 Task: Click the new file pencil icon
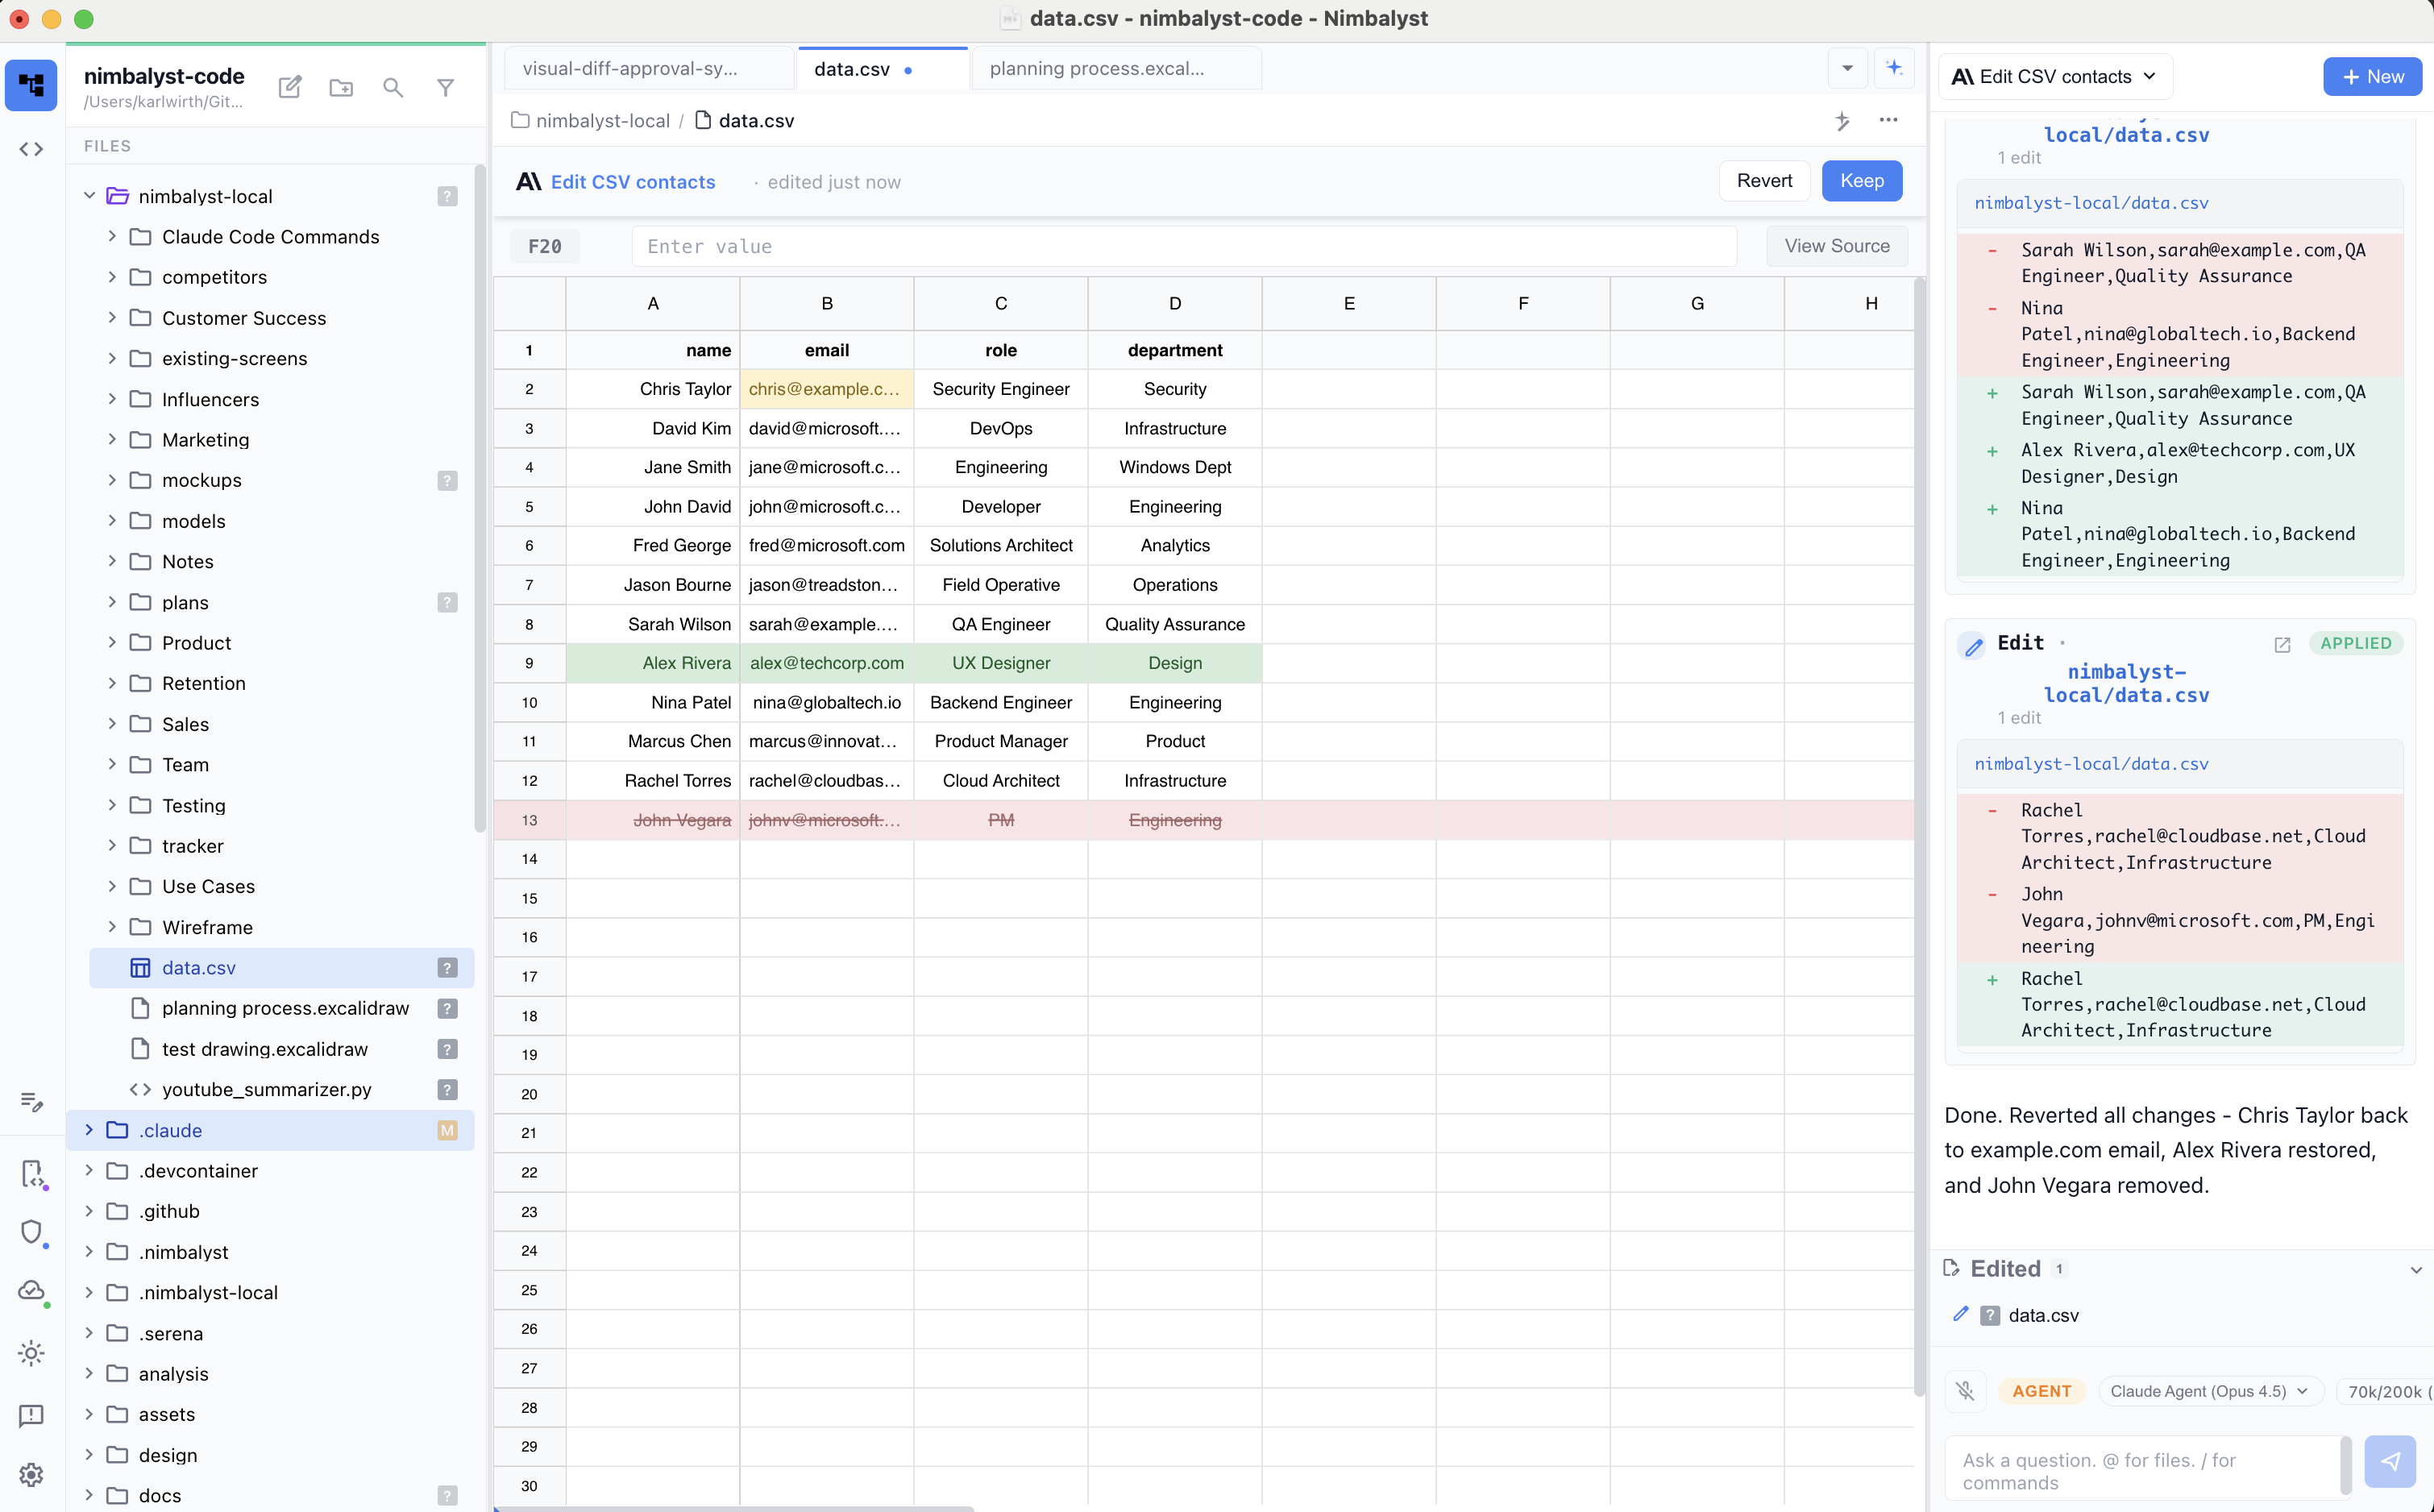[x=290, y=87]
